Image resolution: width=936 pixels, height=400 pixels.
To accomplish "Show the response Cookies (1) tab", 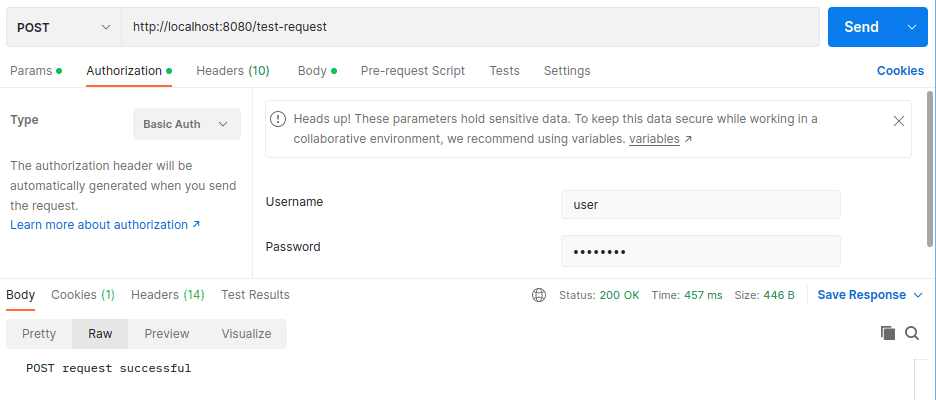I will (x=82, y=295).
